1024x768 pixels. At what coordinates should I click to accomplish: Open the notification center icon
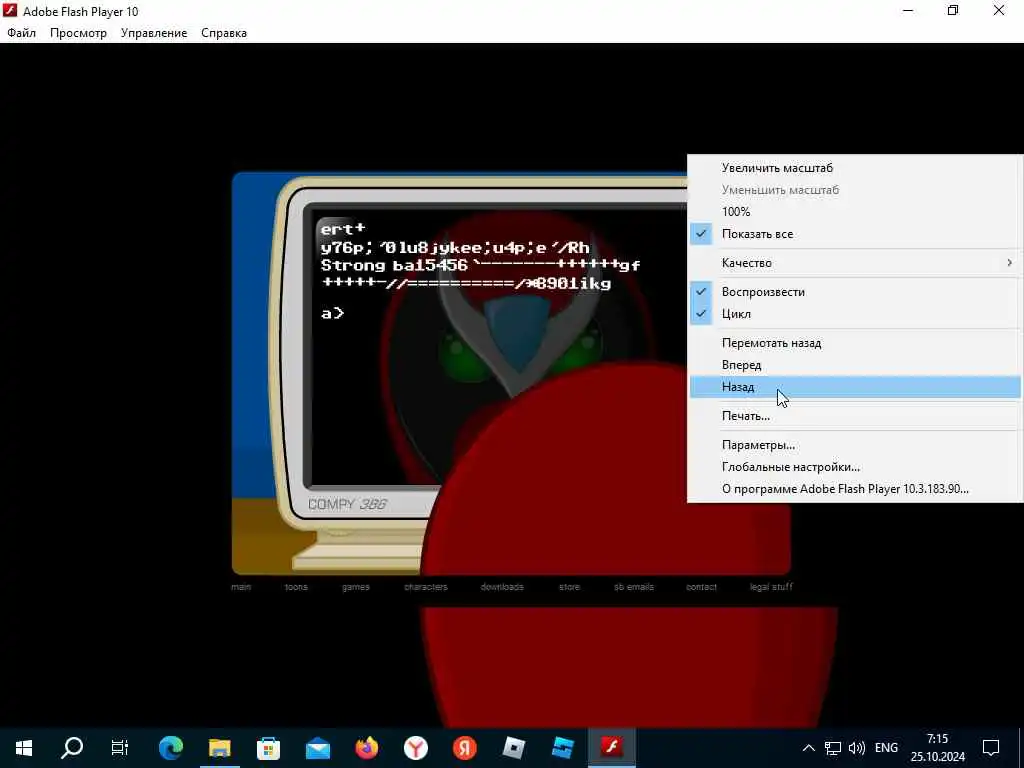[991, 748]
